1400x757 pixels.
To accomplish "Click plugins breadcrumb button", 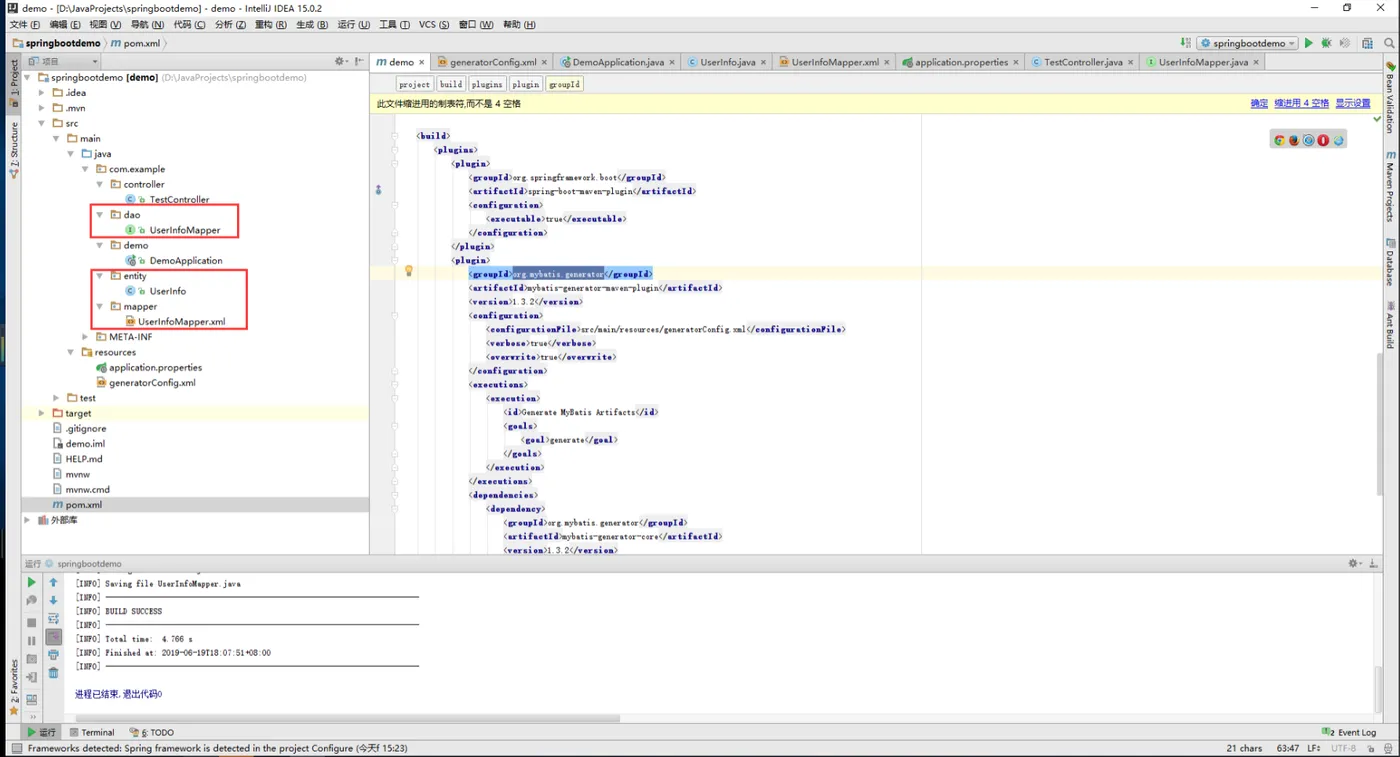I will (x=487, y=84).
